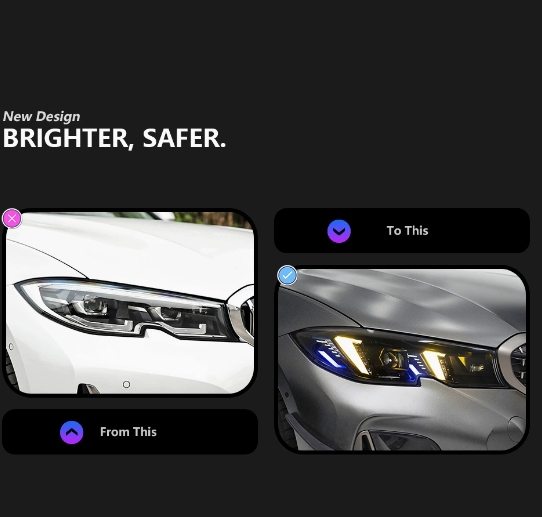The height and width of the screenshot is (517, 542).
Task: Click the down chevron icon beside To This
Action: 339,231
